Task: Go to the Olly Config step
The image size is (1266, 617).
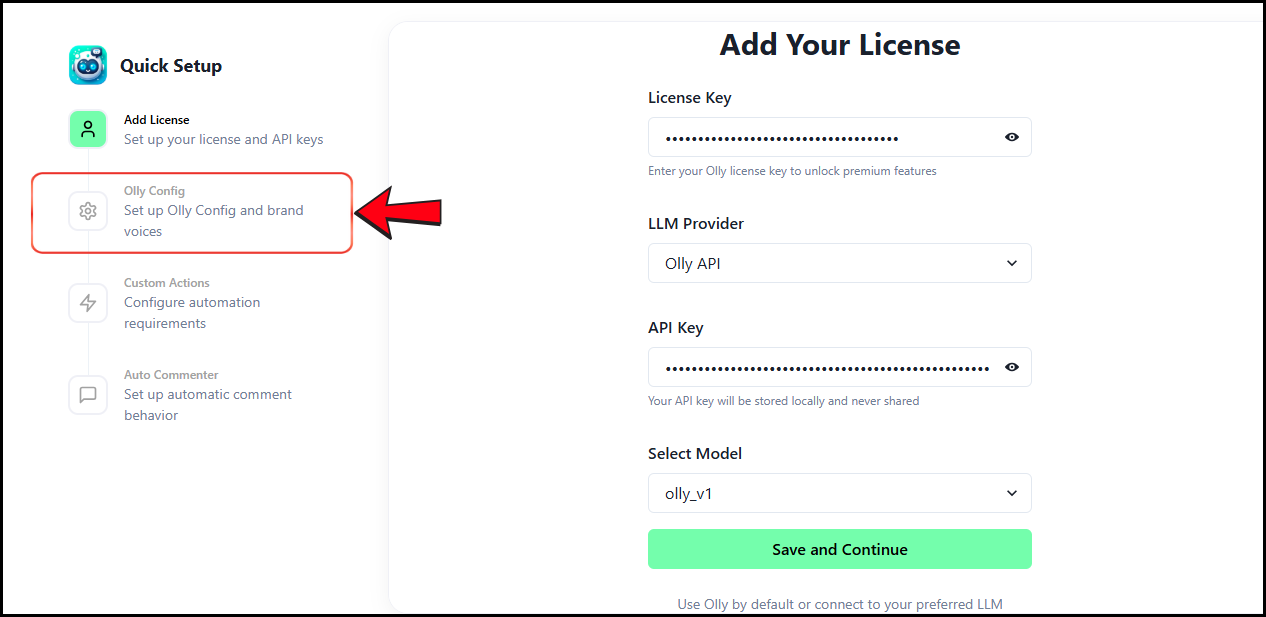Action: click(x=192, y=212)
